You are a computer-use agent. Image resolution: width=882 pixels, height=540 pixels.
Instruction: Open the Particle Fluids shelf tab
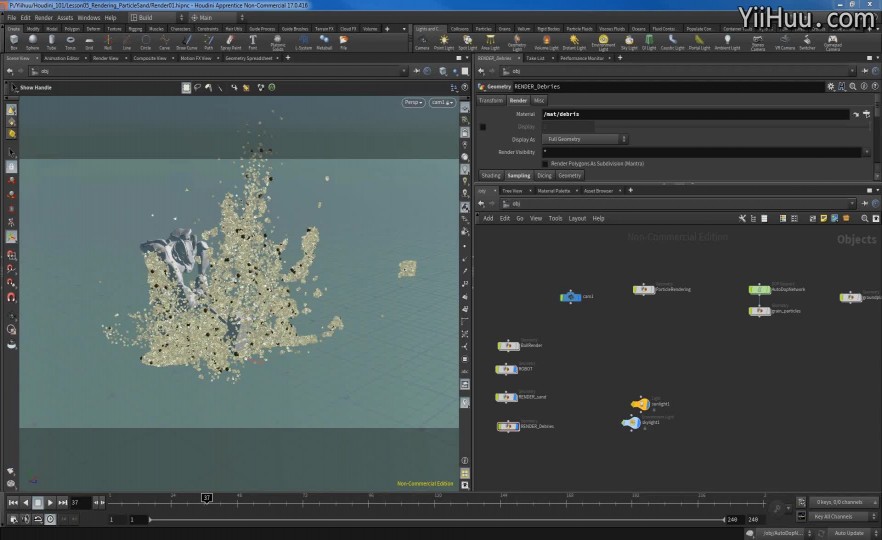[579, 29]
